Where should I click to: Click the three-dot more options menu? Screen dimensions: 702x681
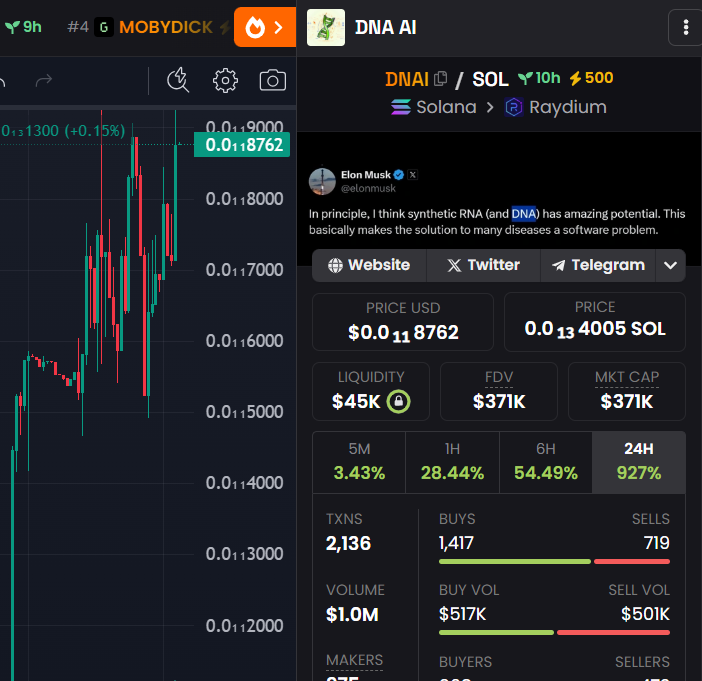tap(685, 27)
